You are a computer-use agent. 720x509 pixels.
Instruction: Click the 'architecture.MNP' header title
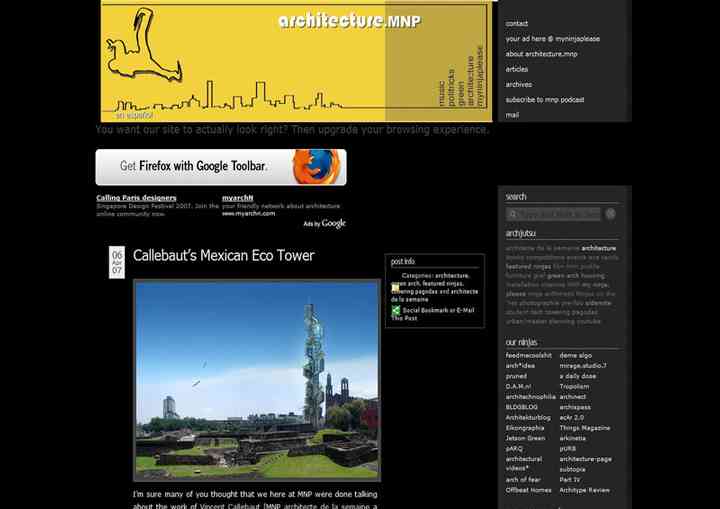pos(349,21)
